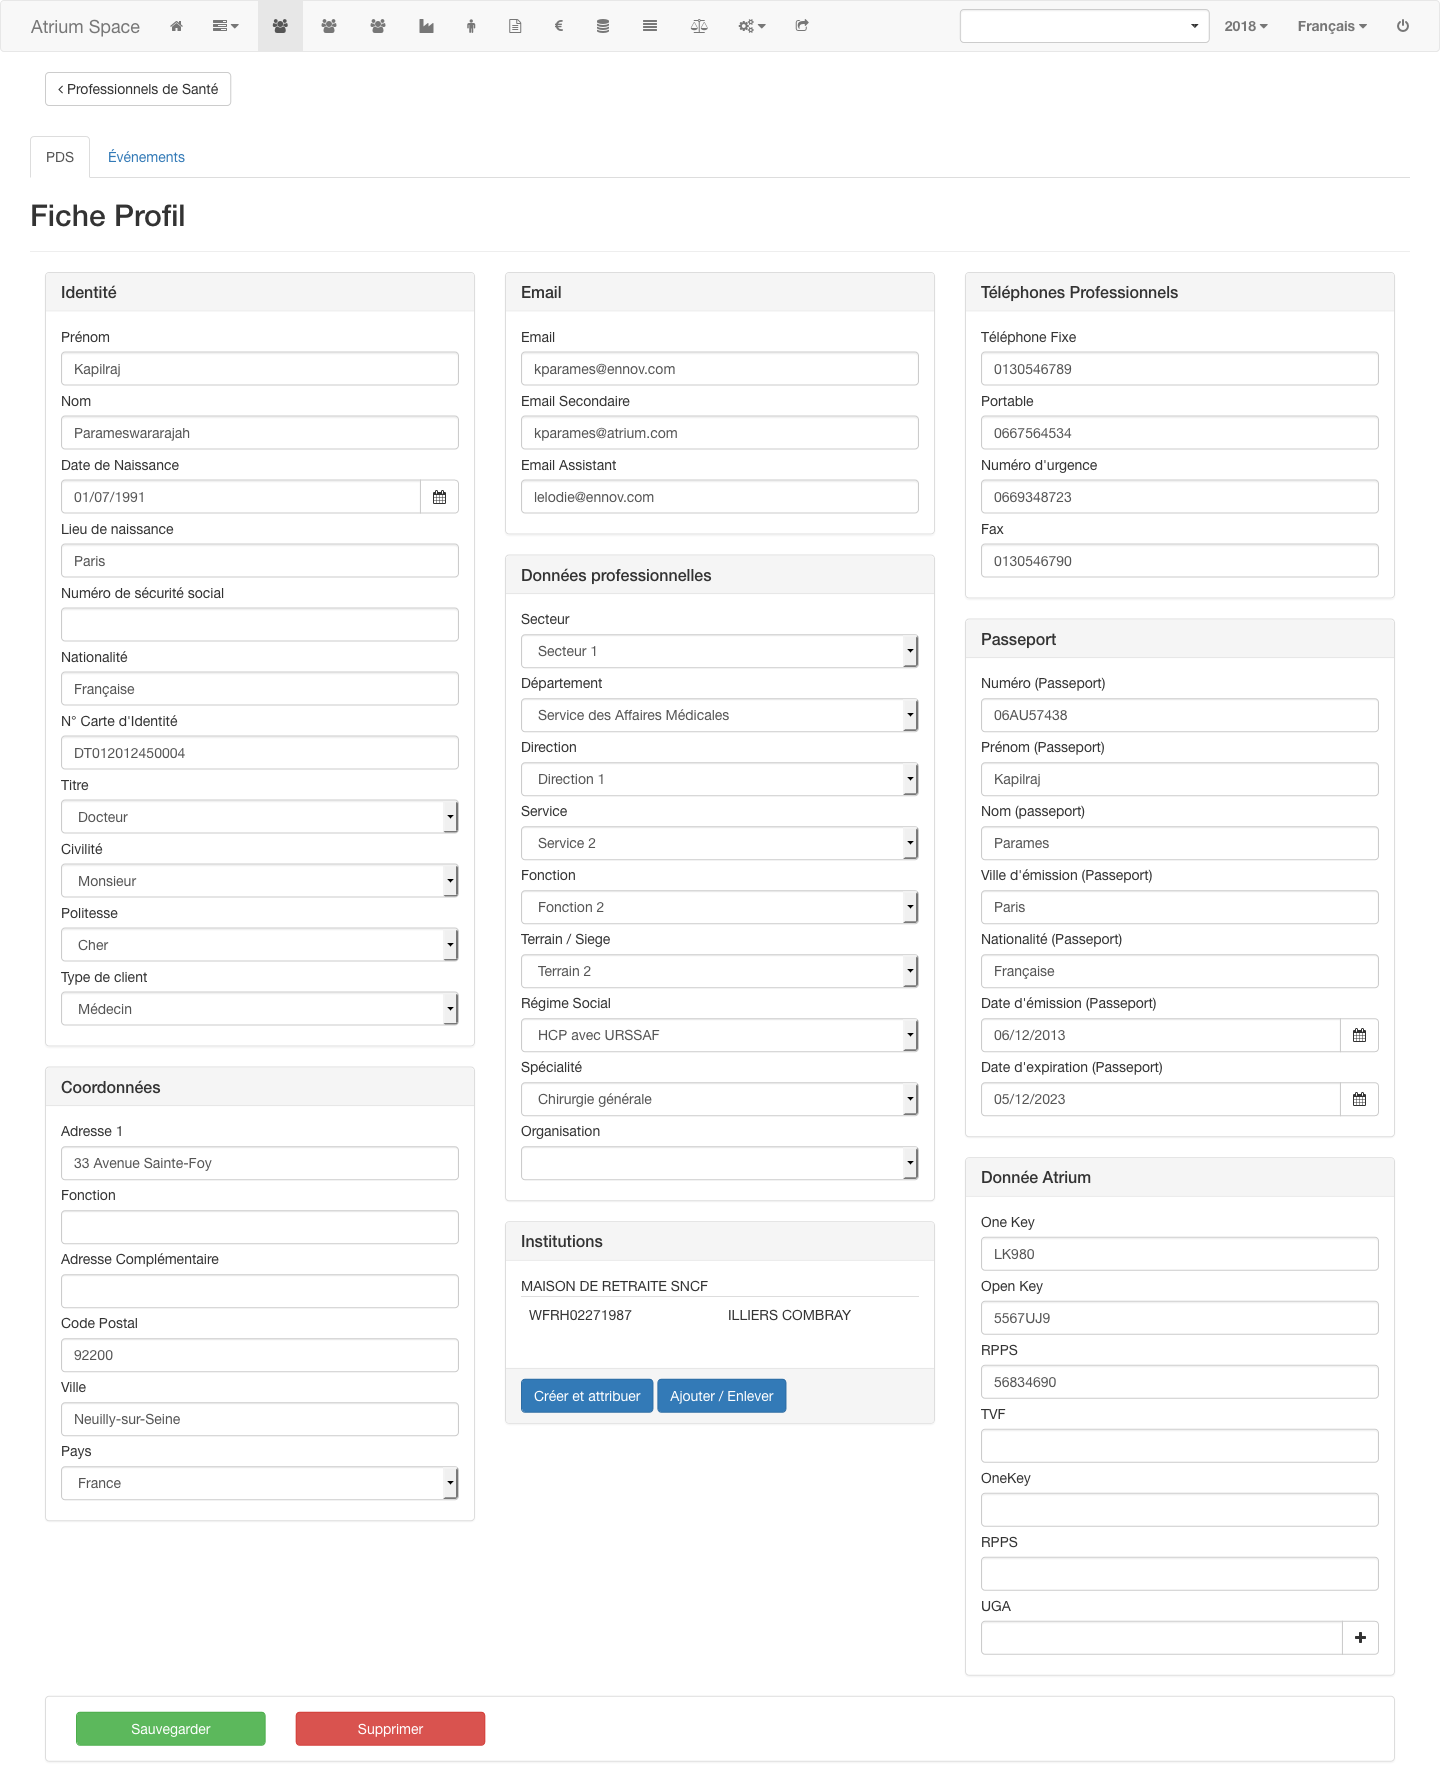1440x1782 pixels.
Task: Open the gears settings dropdown menu
Action: [x=751, y=26]
